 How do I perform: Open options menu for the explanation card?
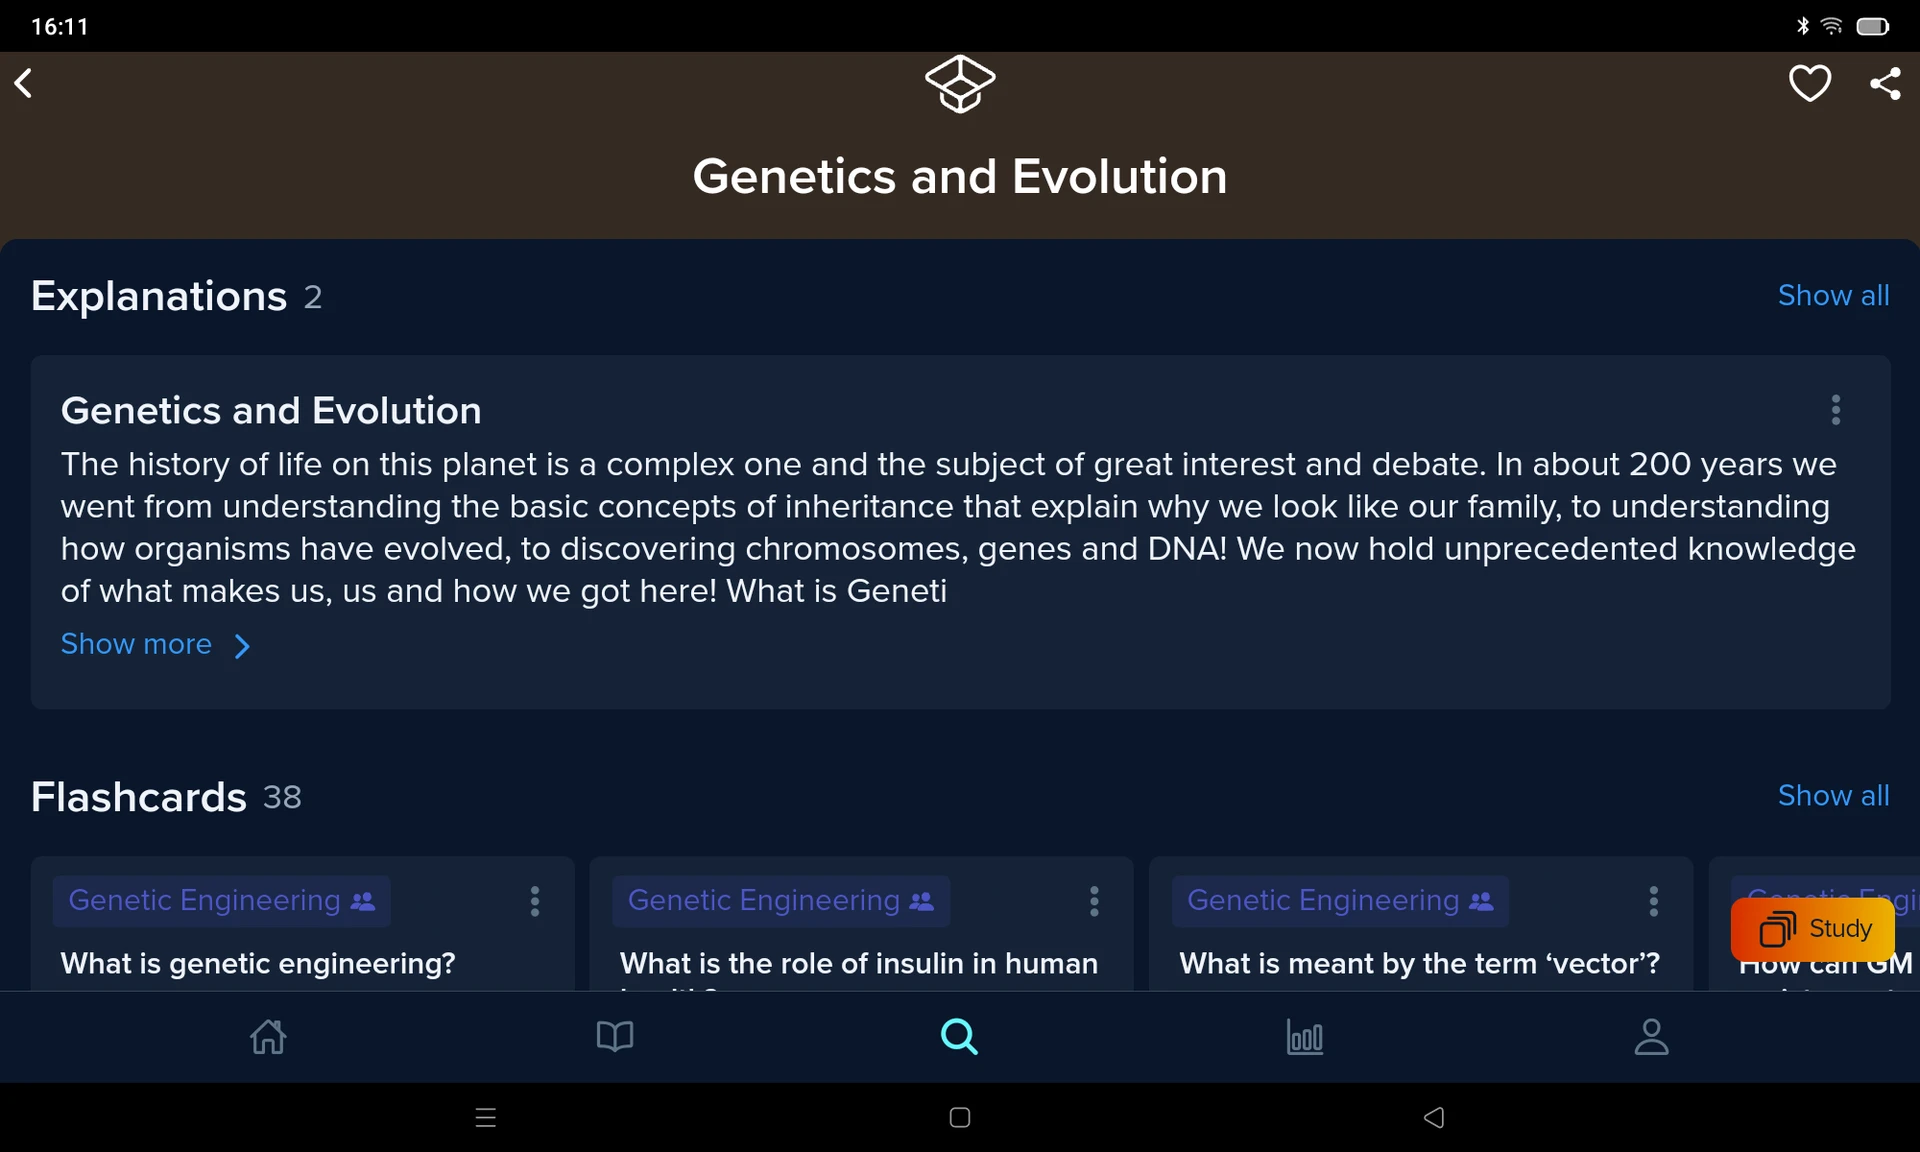(1835, 410)
